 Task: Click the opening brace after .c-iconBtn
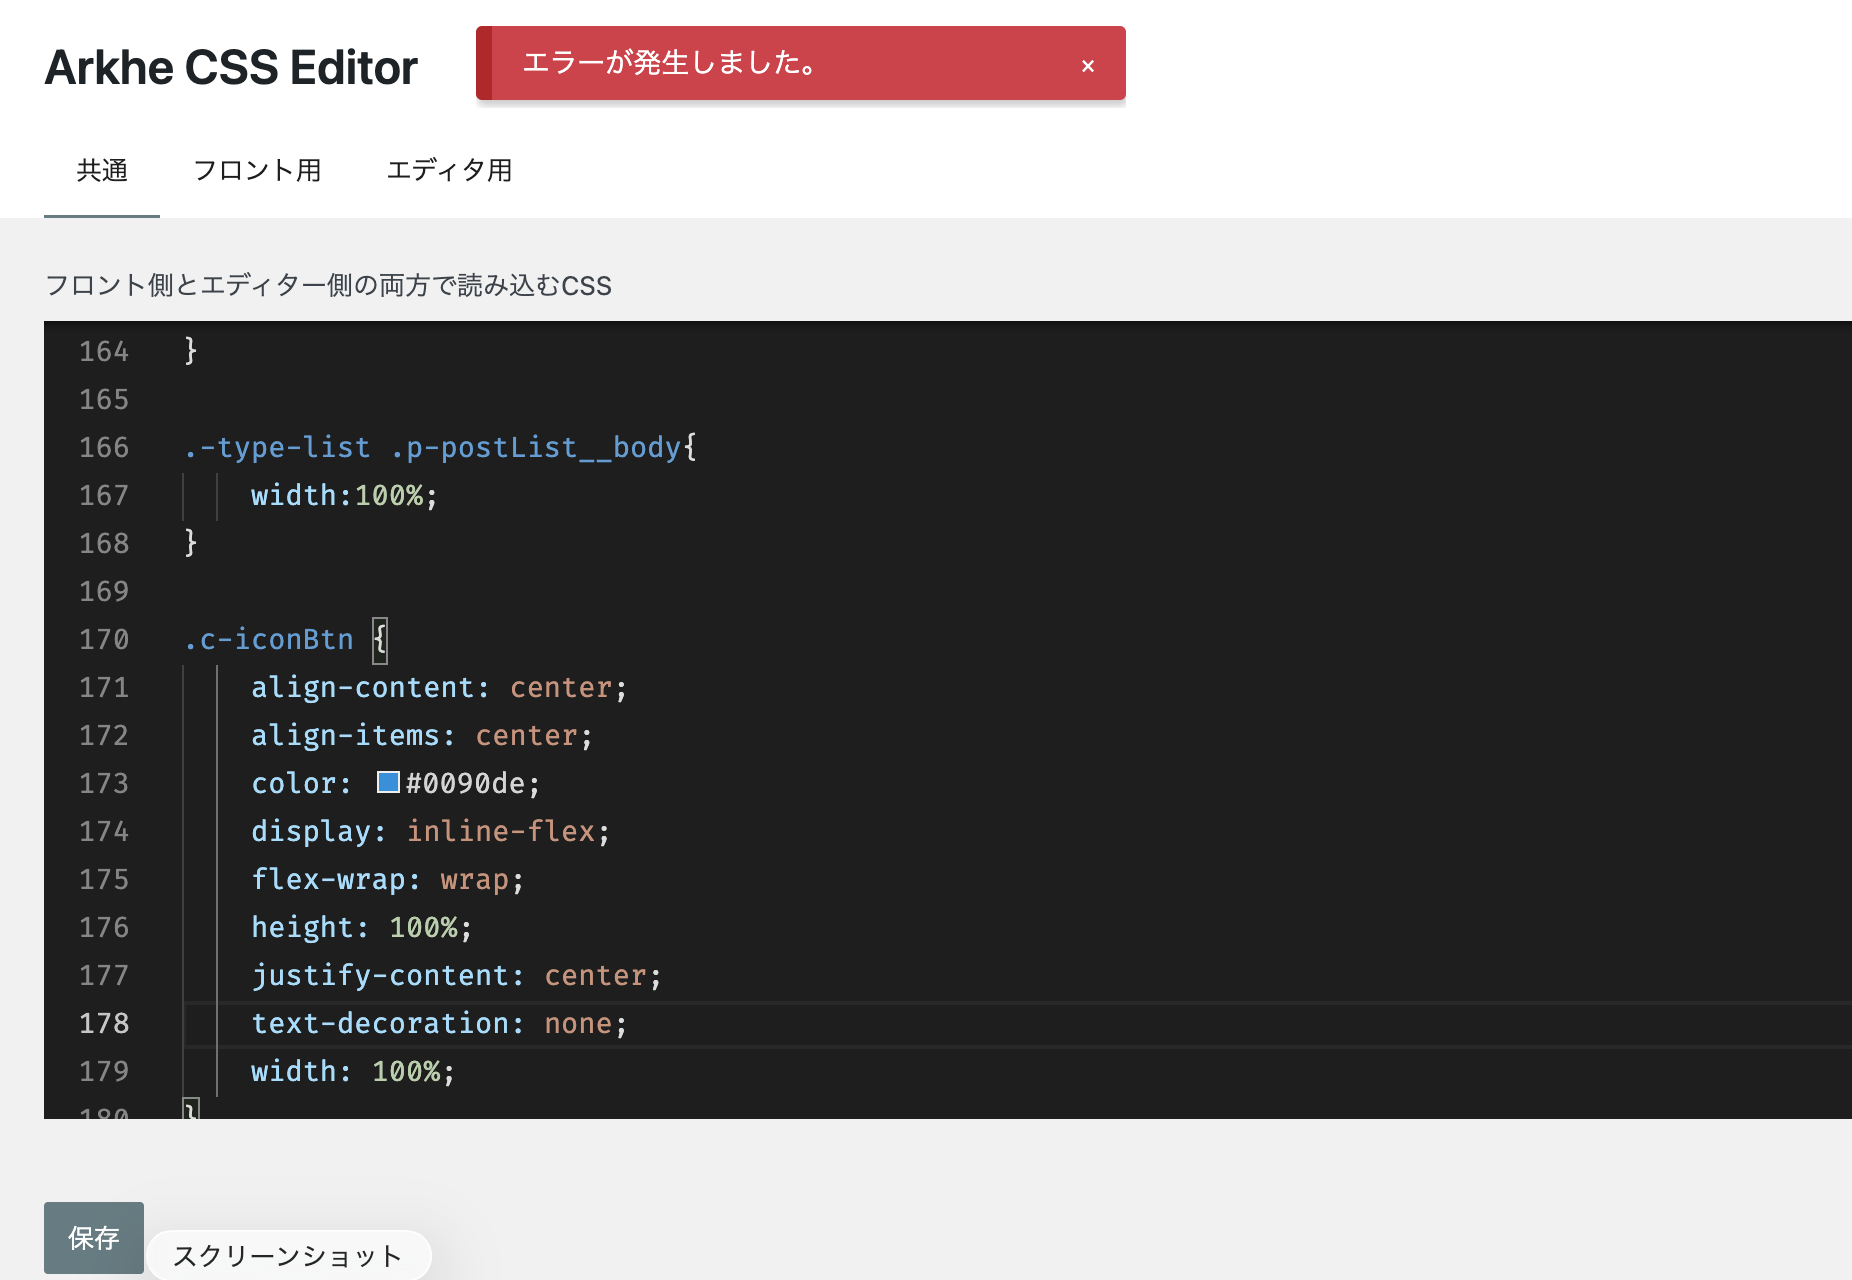click(380, 639)
